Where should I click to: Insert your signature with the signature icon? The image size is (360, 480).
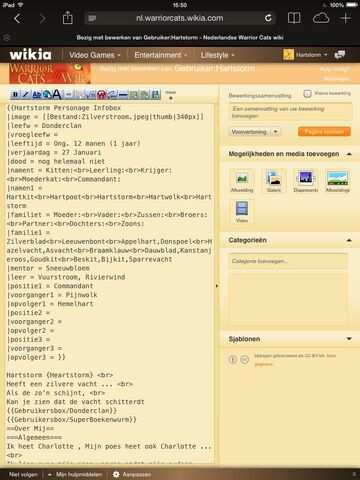point(112,95)
